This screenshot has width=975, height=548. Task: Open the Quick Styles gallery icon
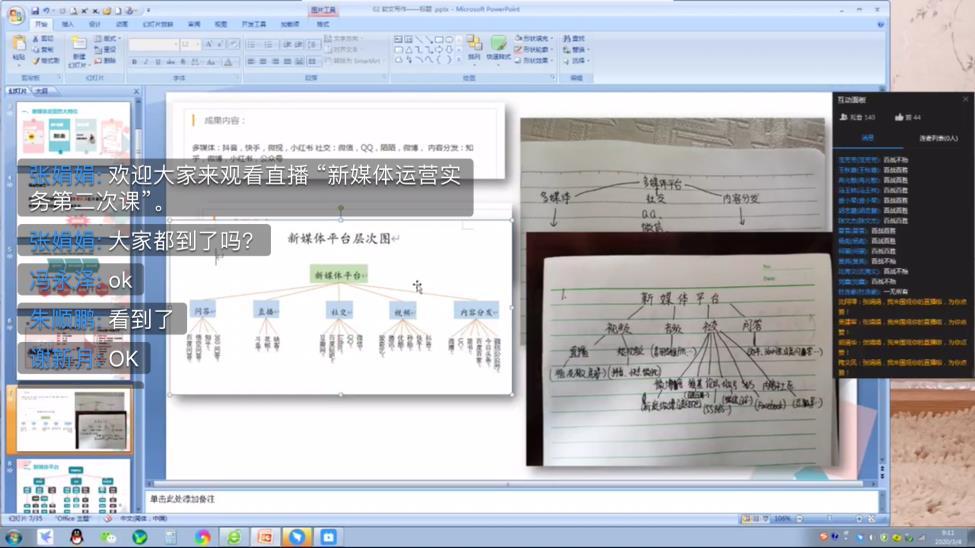tap(498, 47)
